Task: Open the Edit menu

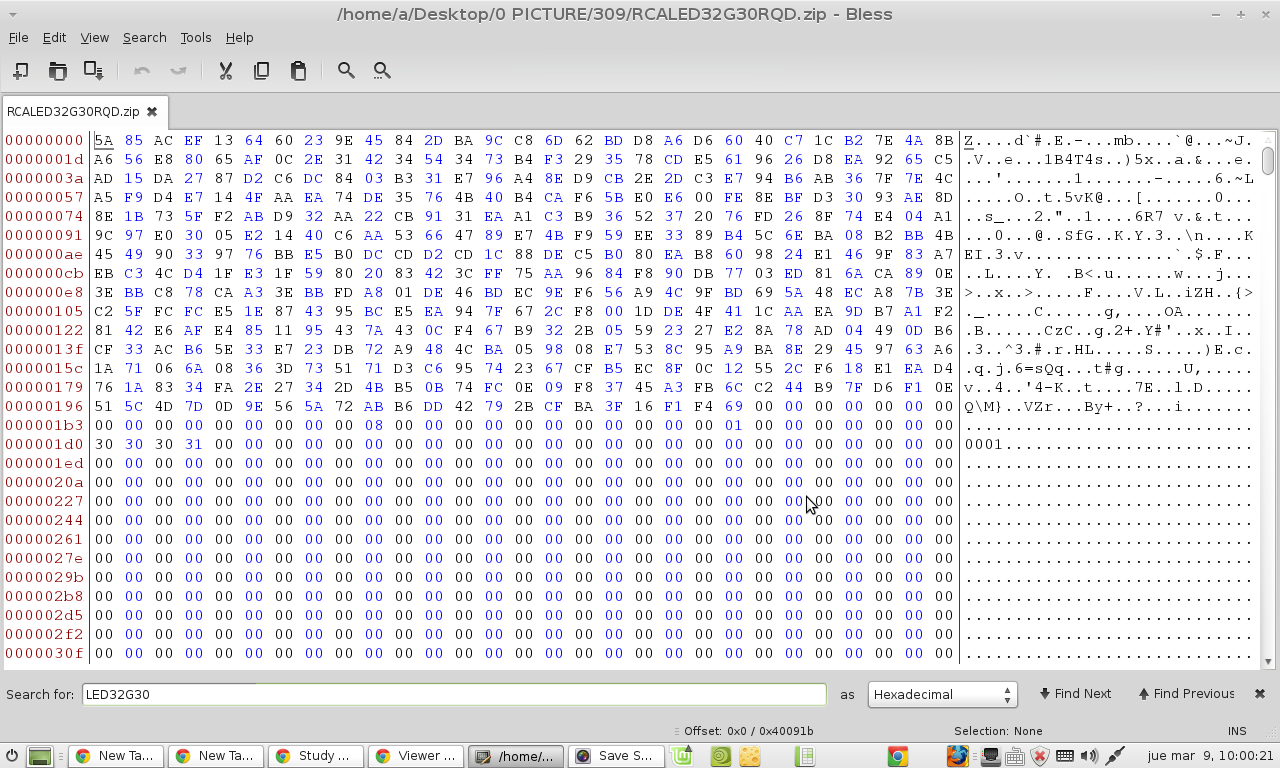Action: pyautogui.click(x=54, y=37)
